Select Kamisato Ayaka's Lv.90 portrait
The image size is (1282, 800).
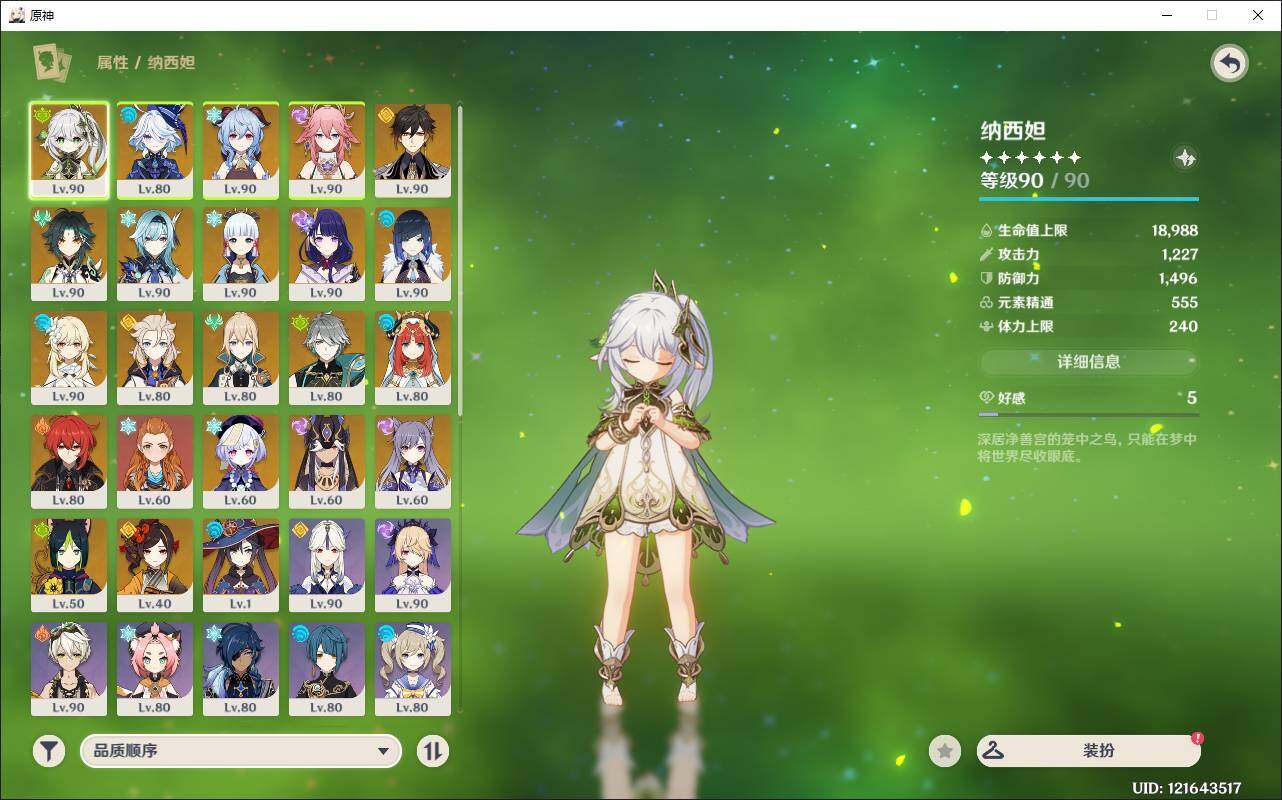point(241,254)
